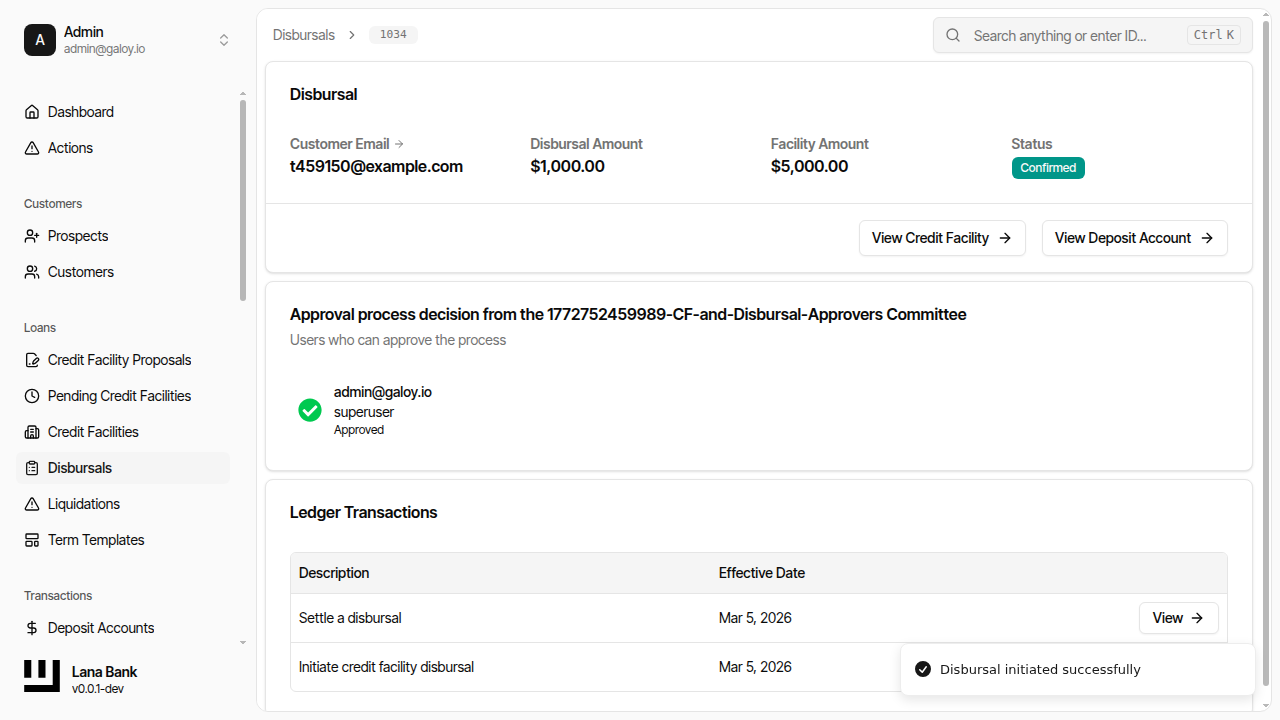This screenshot has height=720, width=1280.
Task: Expand the Admin account switcher chevron
Action: click(x=224, y=40)
